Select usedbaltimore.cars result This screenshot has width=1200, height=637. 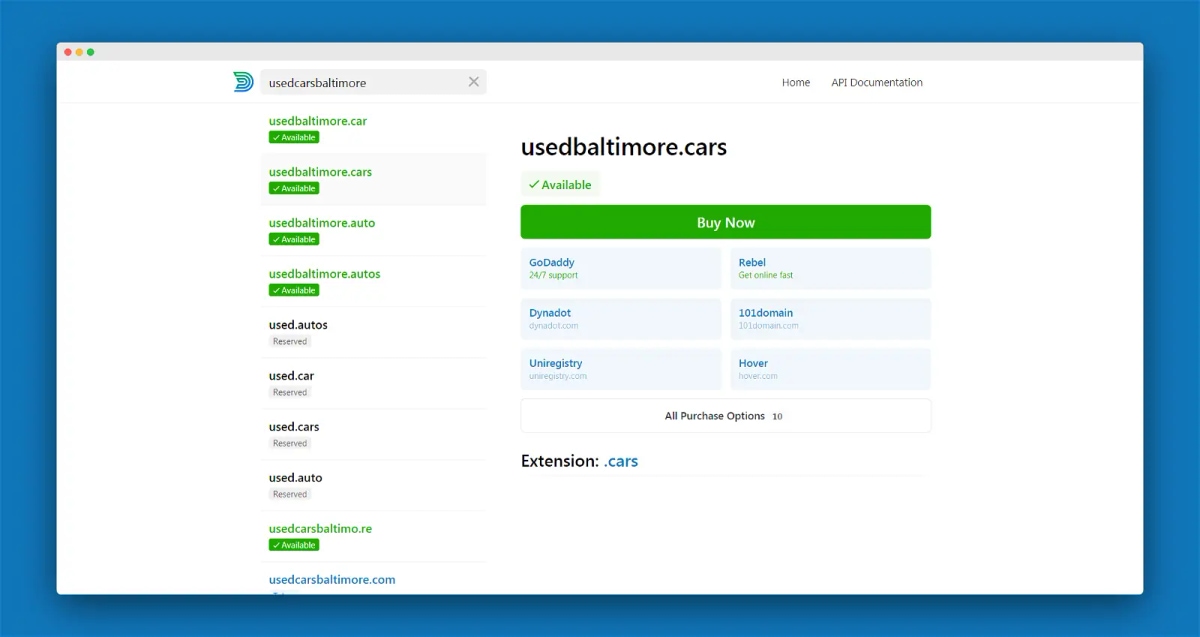click(x=374, y=180)
